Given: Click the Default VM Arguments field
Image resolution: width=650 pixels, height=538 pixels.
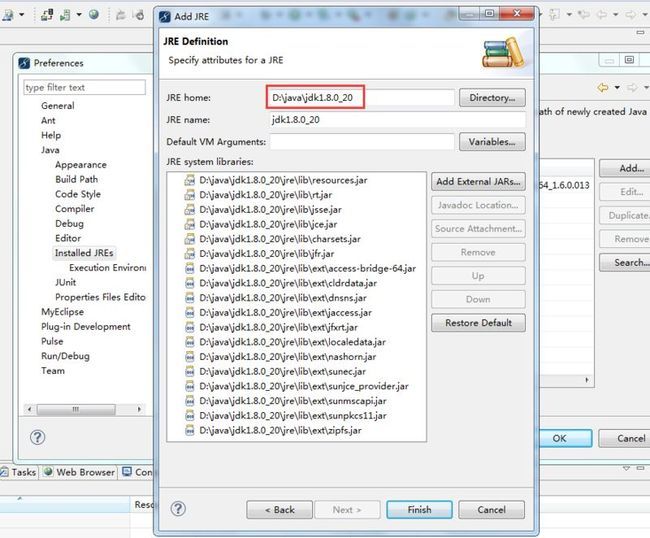Looking at the screenshot, I should (x=362, y=142).
